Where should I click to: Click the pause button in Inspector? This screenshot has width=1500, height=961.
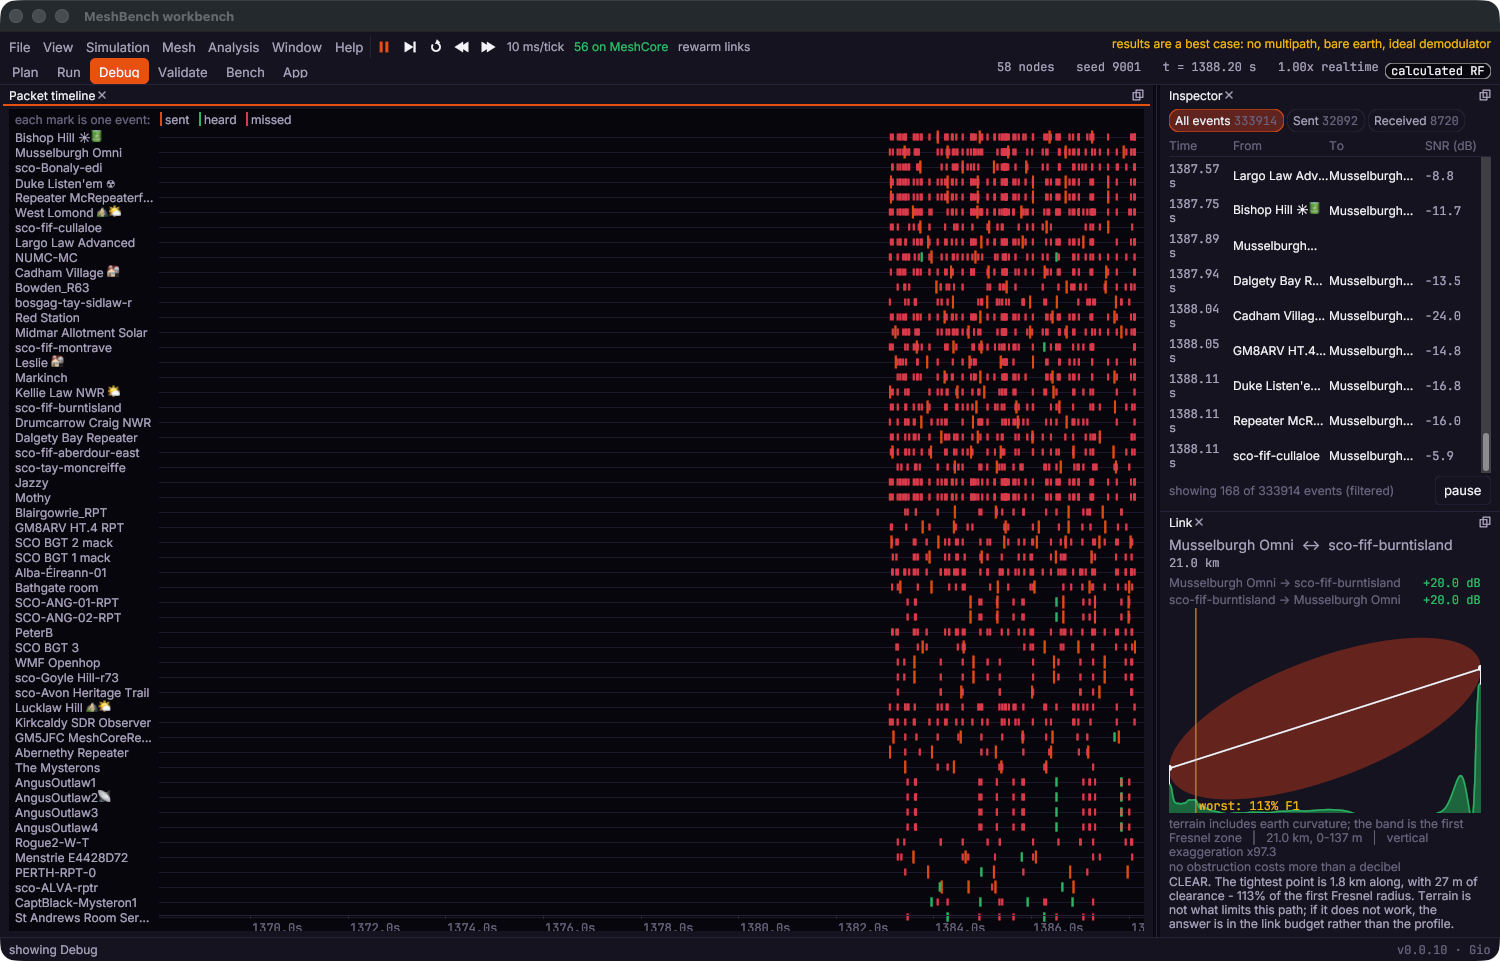[1462, 491]
